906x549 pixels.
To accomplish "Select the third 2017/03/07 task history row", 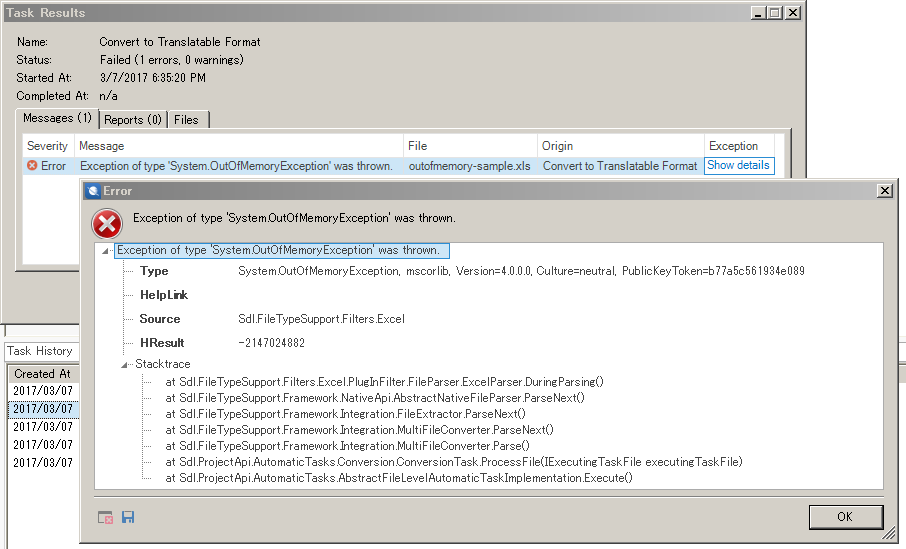I will tap(43, 427).
